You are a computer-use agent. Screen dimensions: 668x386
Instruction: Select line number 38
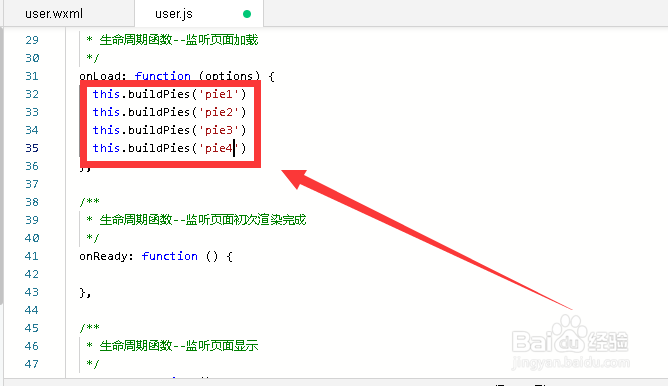point(32,202)
